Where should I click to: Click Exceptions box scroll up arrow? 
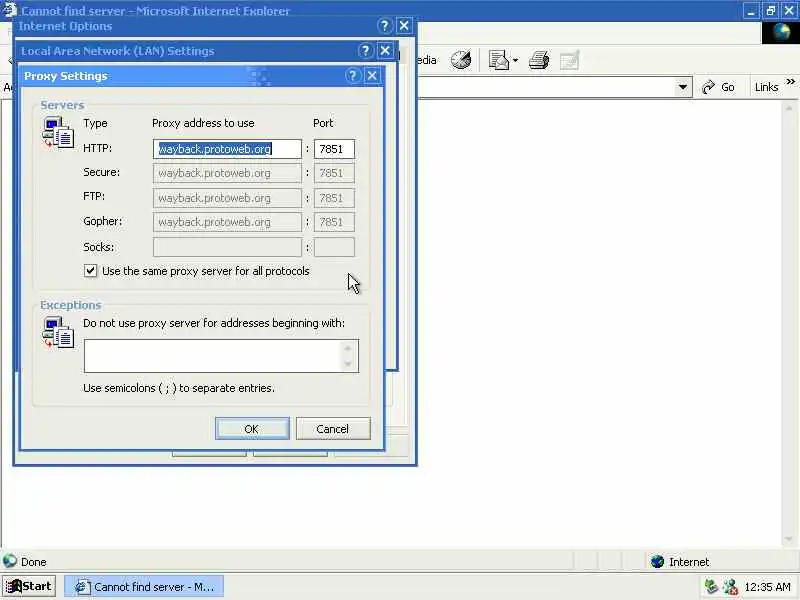[x=348, y=348]
